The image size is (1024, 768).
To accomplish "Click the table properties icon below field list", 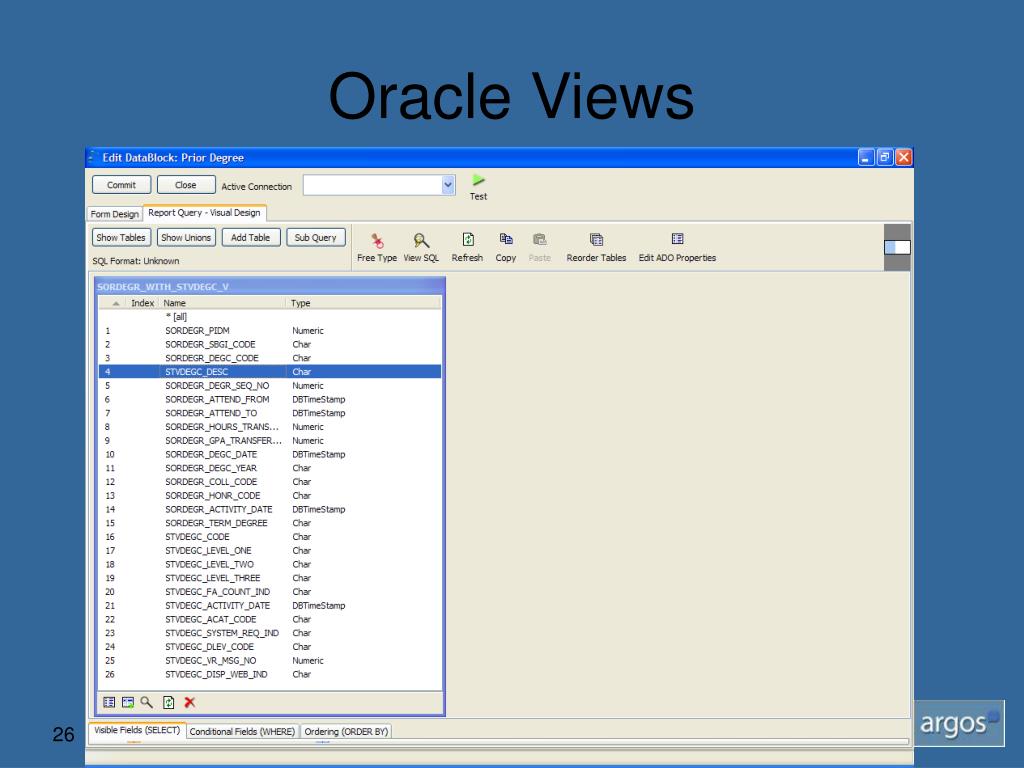I will point(109,702).
